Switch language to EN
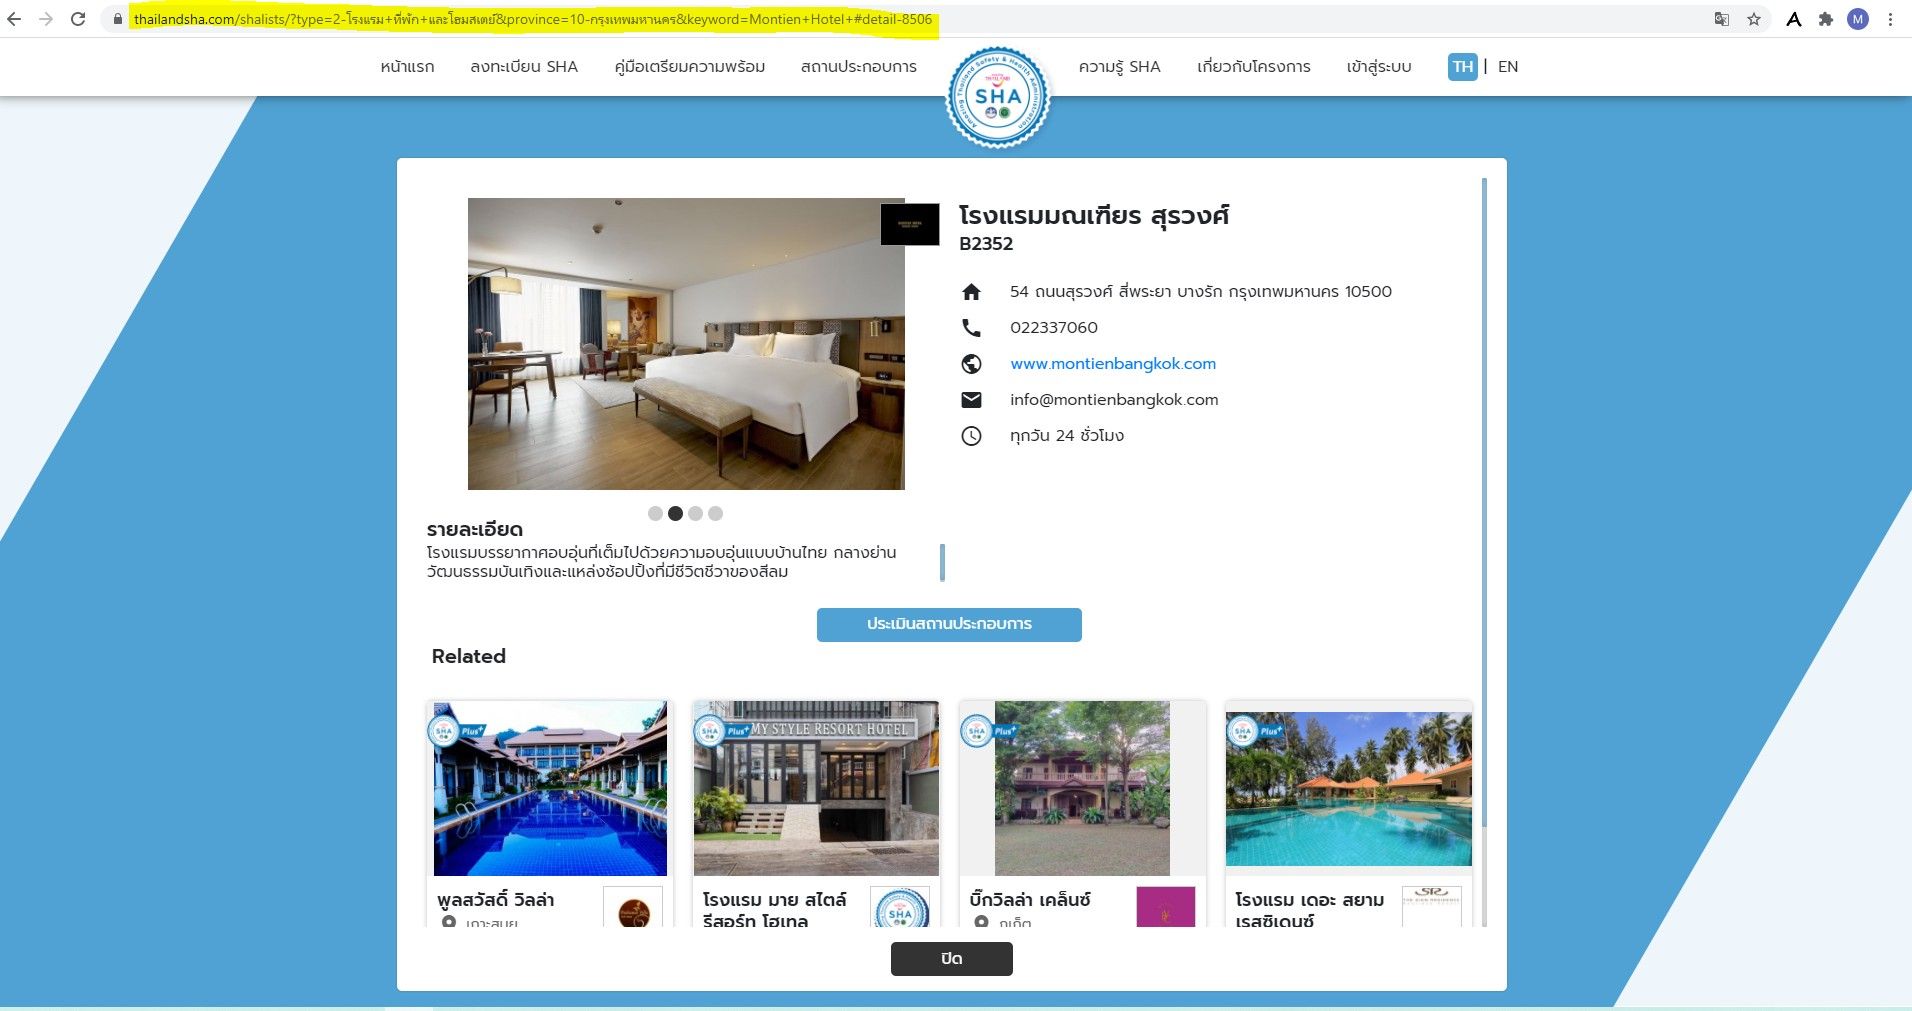Image resolution: width=1912 pixels, height=1011 pixels. [x=1508, y=67]
